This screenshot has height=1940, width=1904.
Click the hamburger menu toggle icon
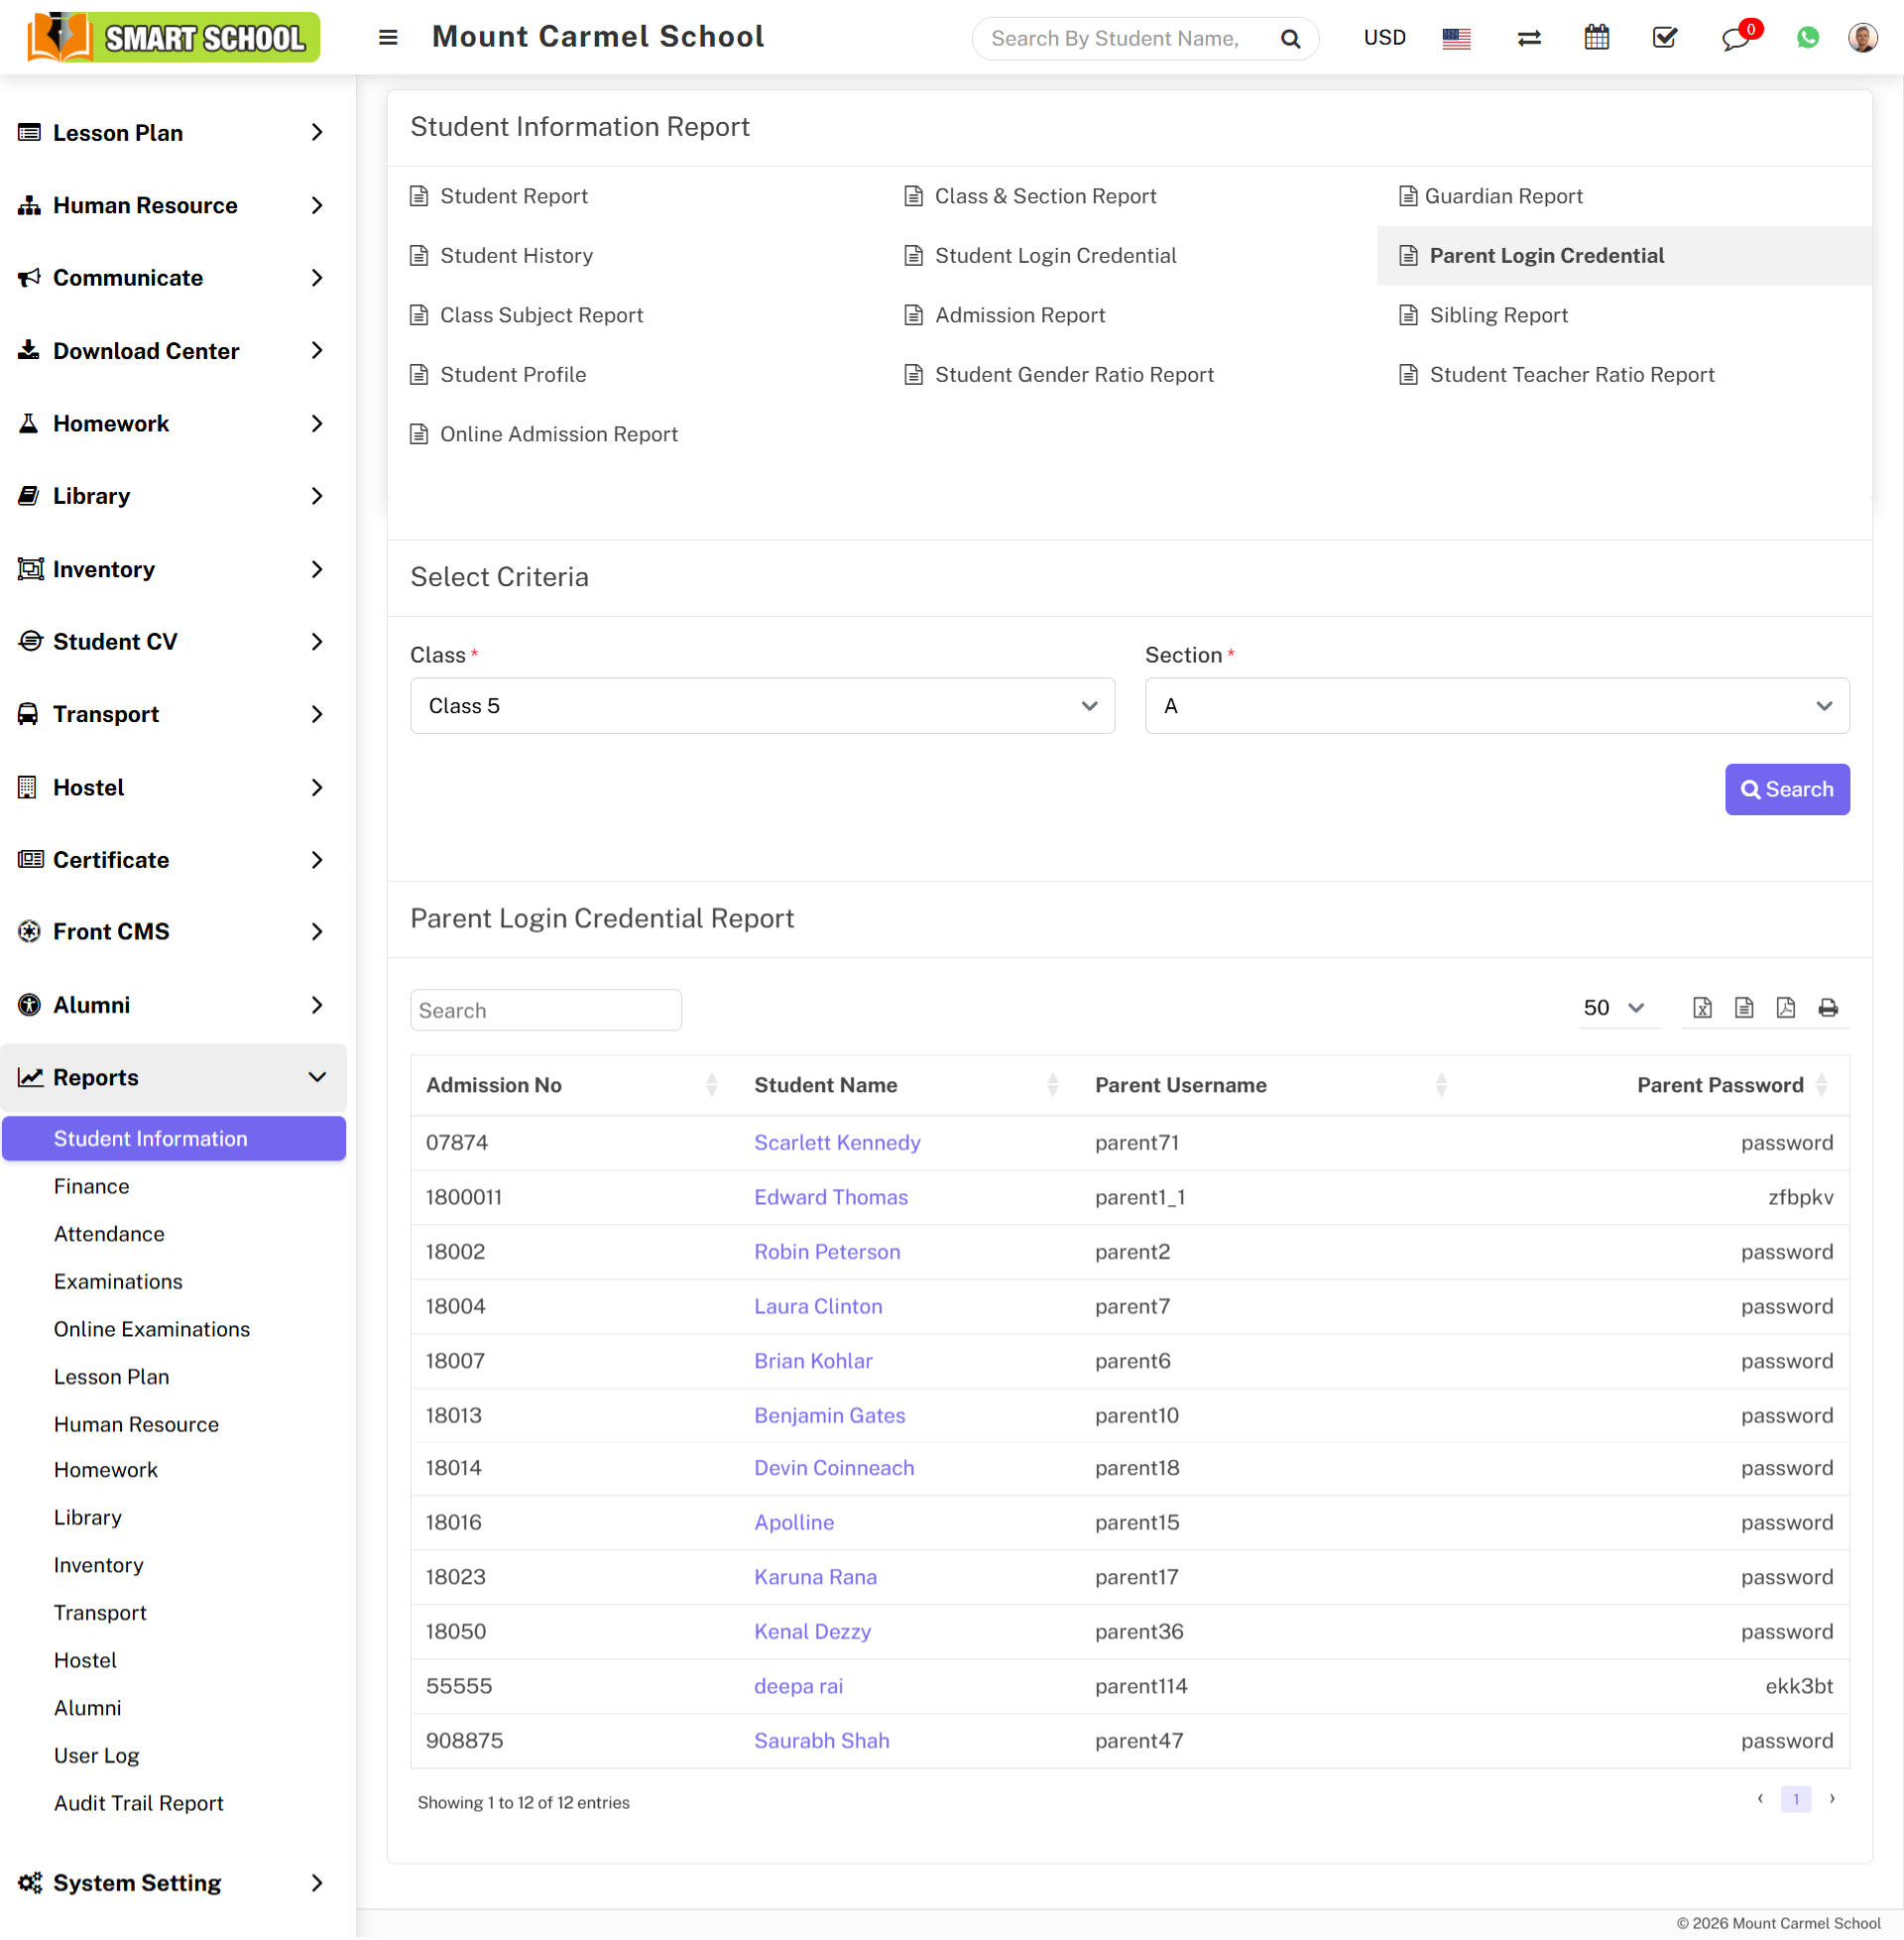tap(388, 38)
